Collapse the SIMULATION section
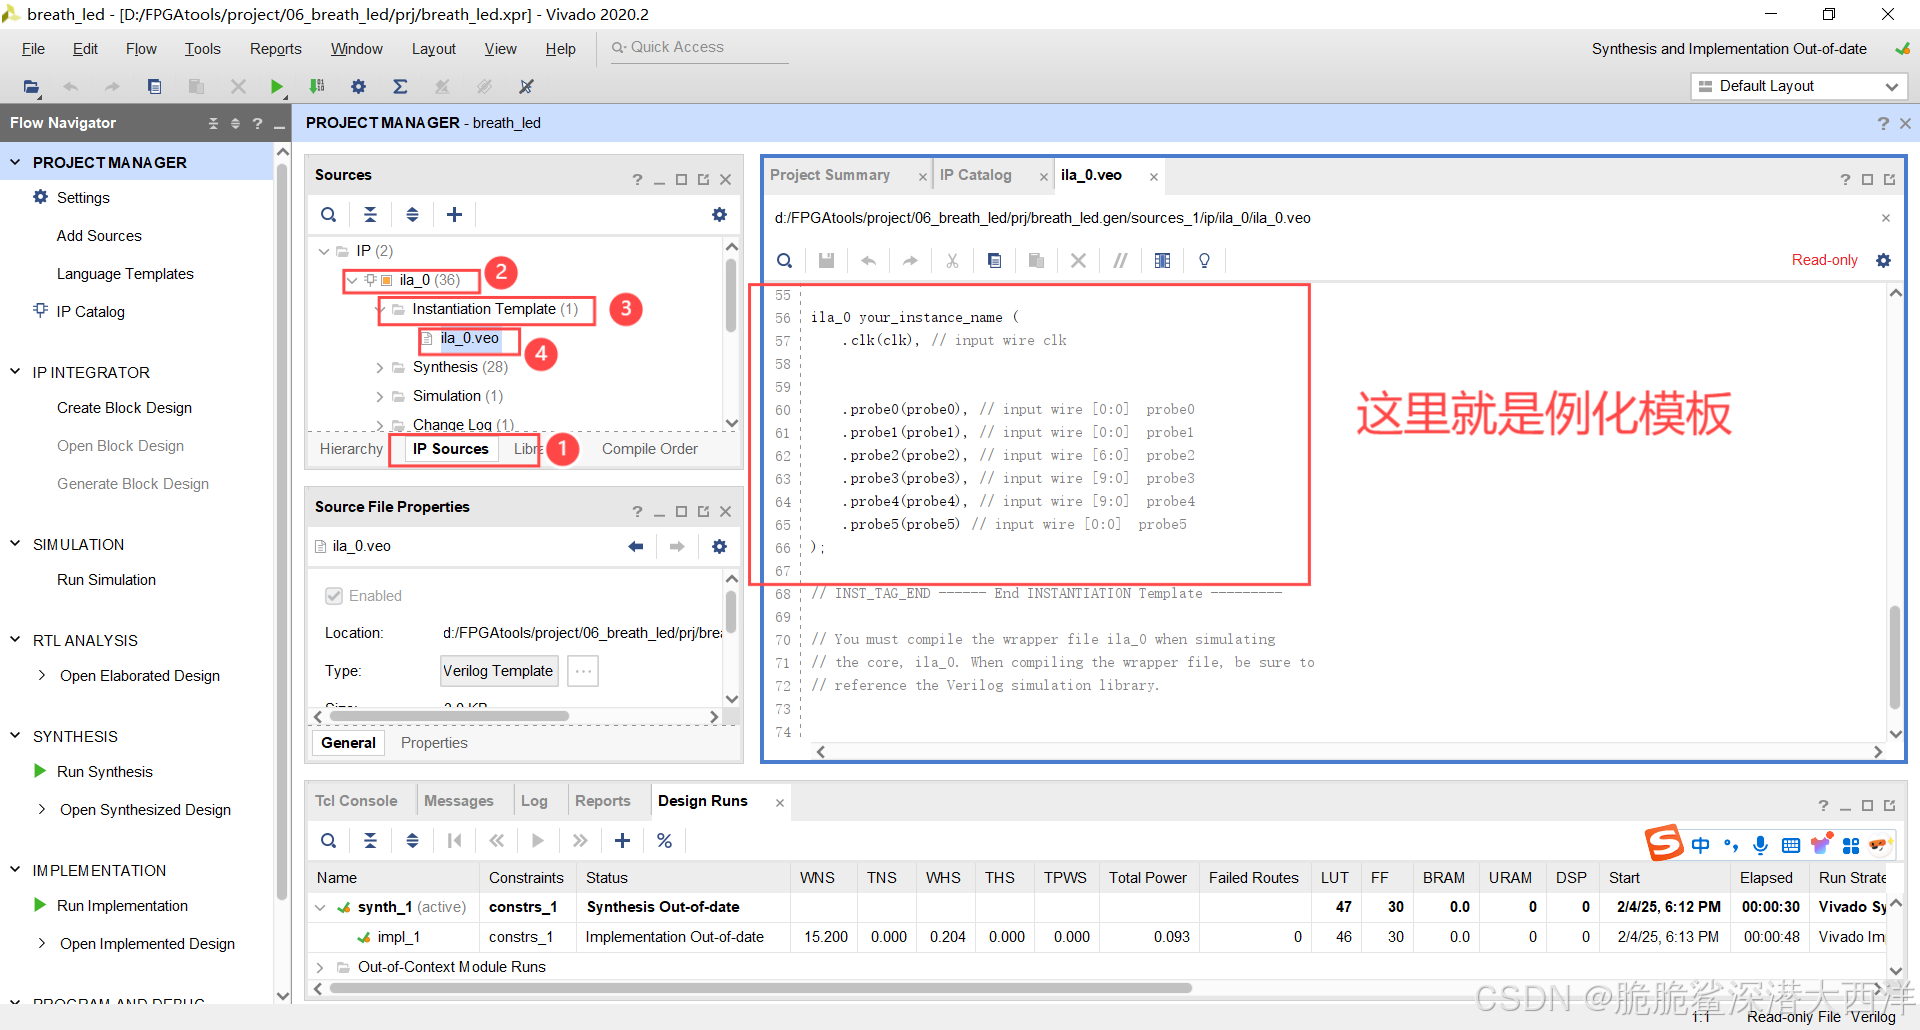 (x=15, y=544)
